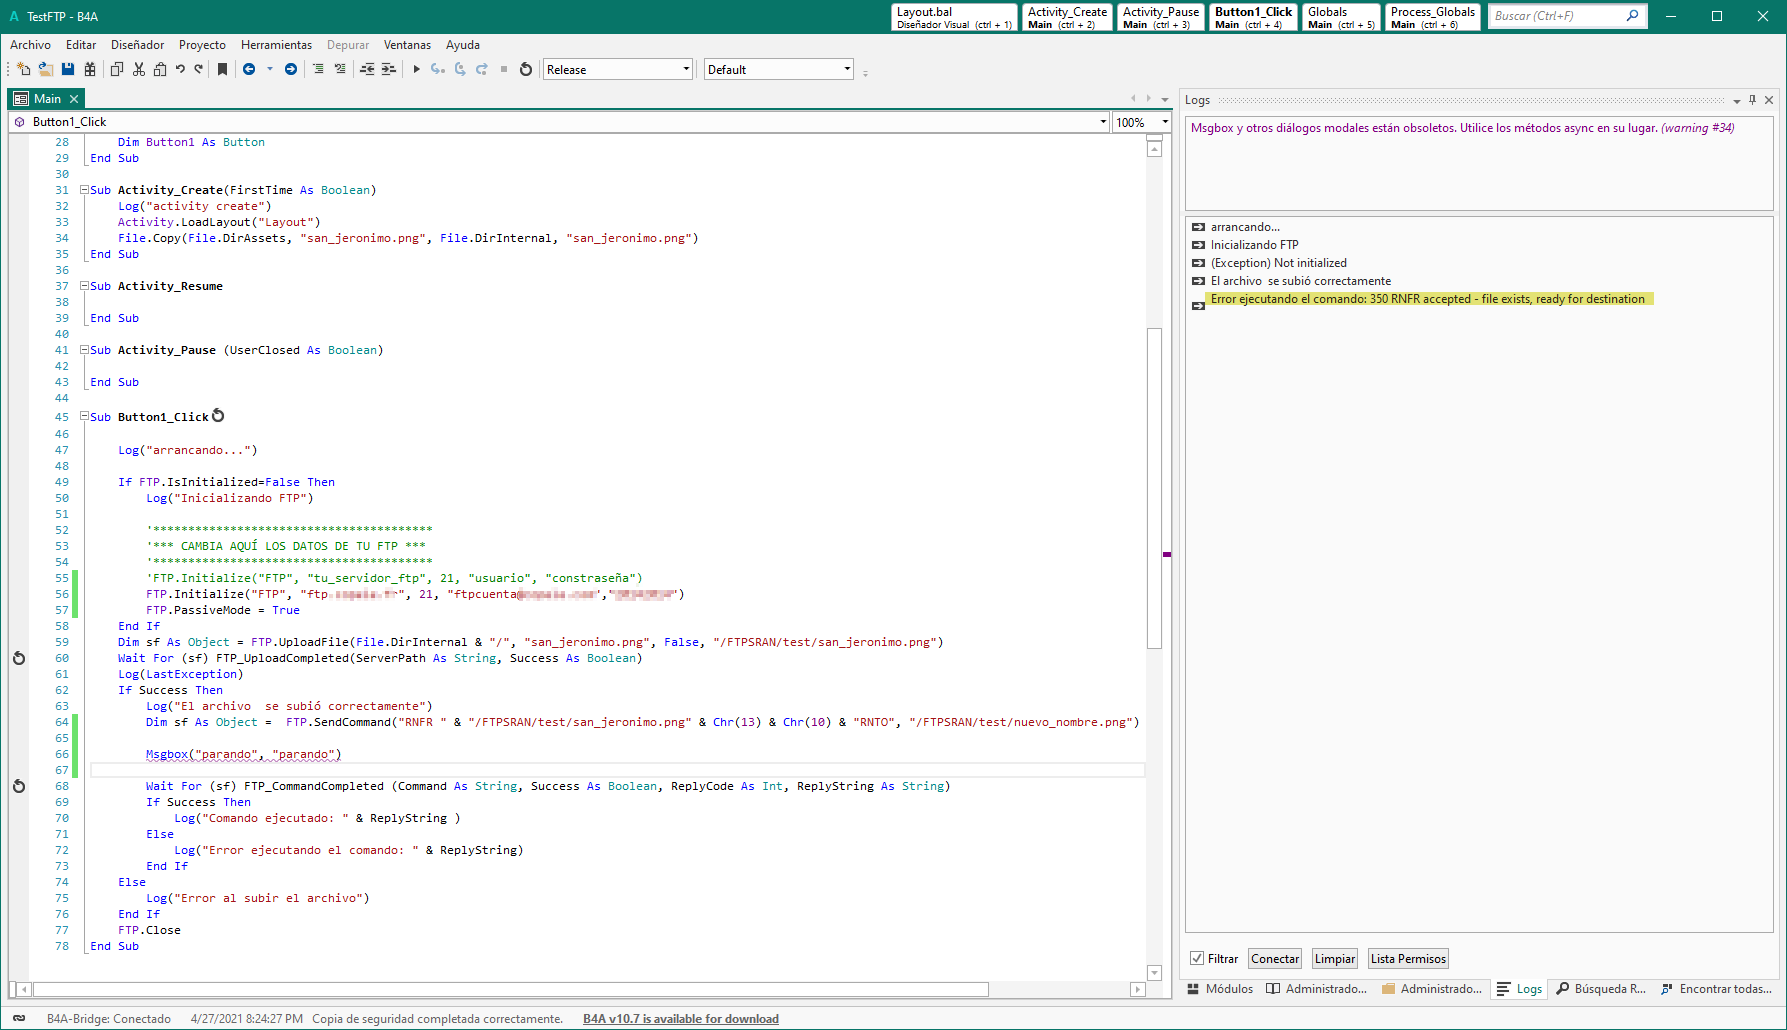
Task: Click the Open project folder icon
Action: tap(46, 69)
